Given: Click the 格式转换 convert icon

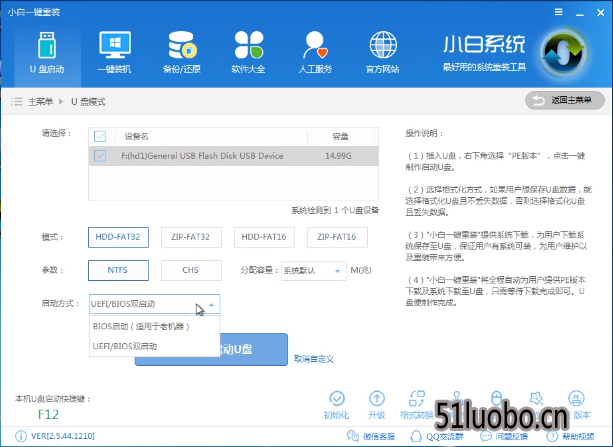Looking at the screenshot, I should [x=417, y=399].
